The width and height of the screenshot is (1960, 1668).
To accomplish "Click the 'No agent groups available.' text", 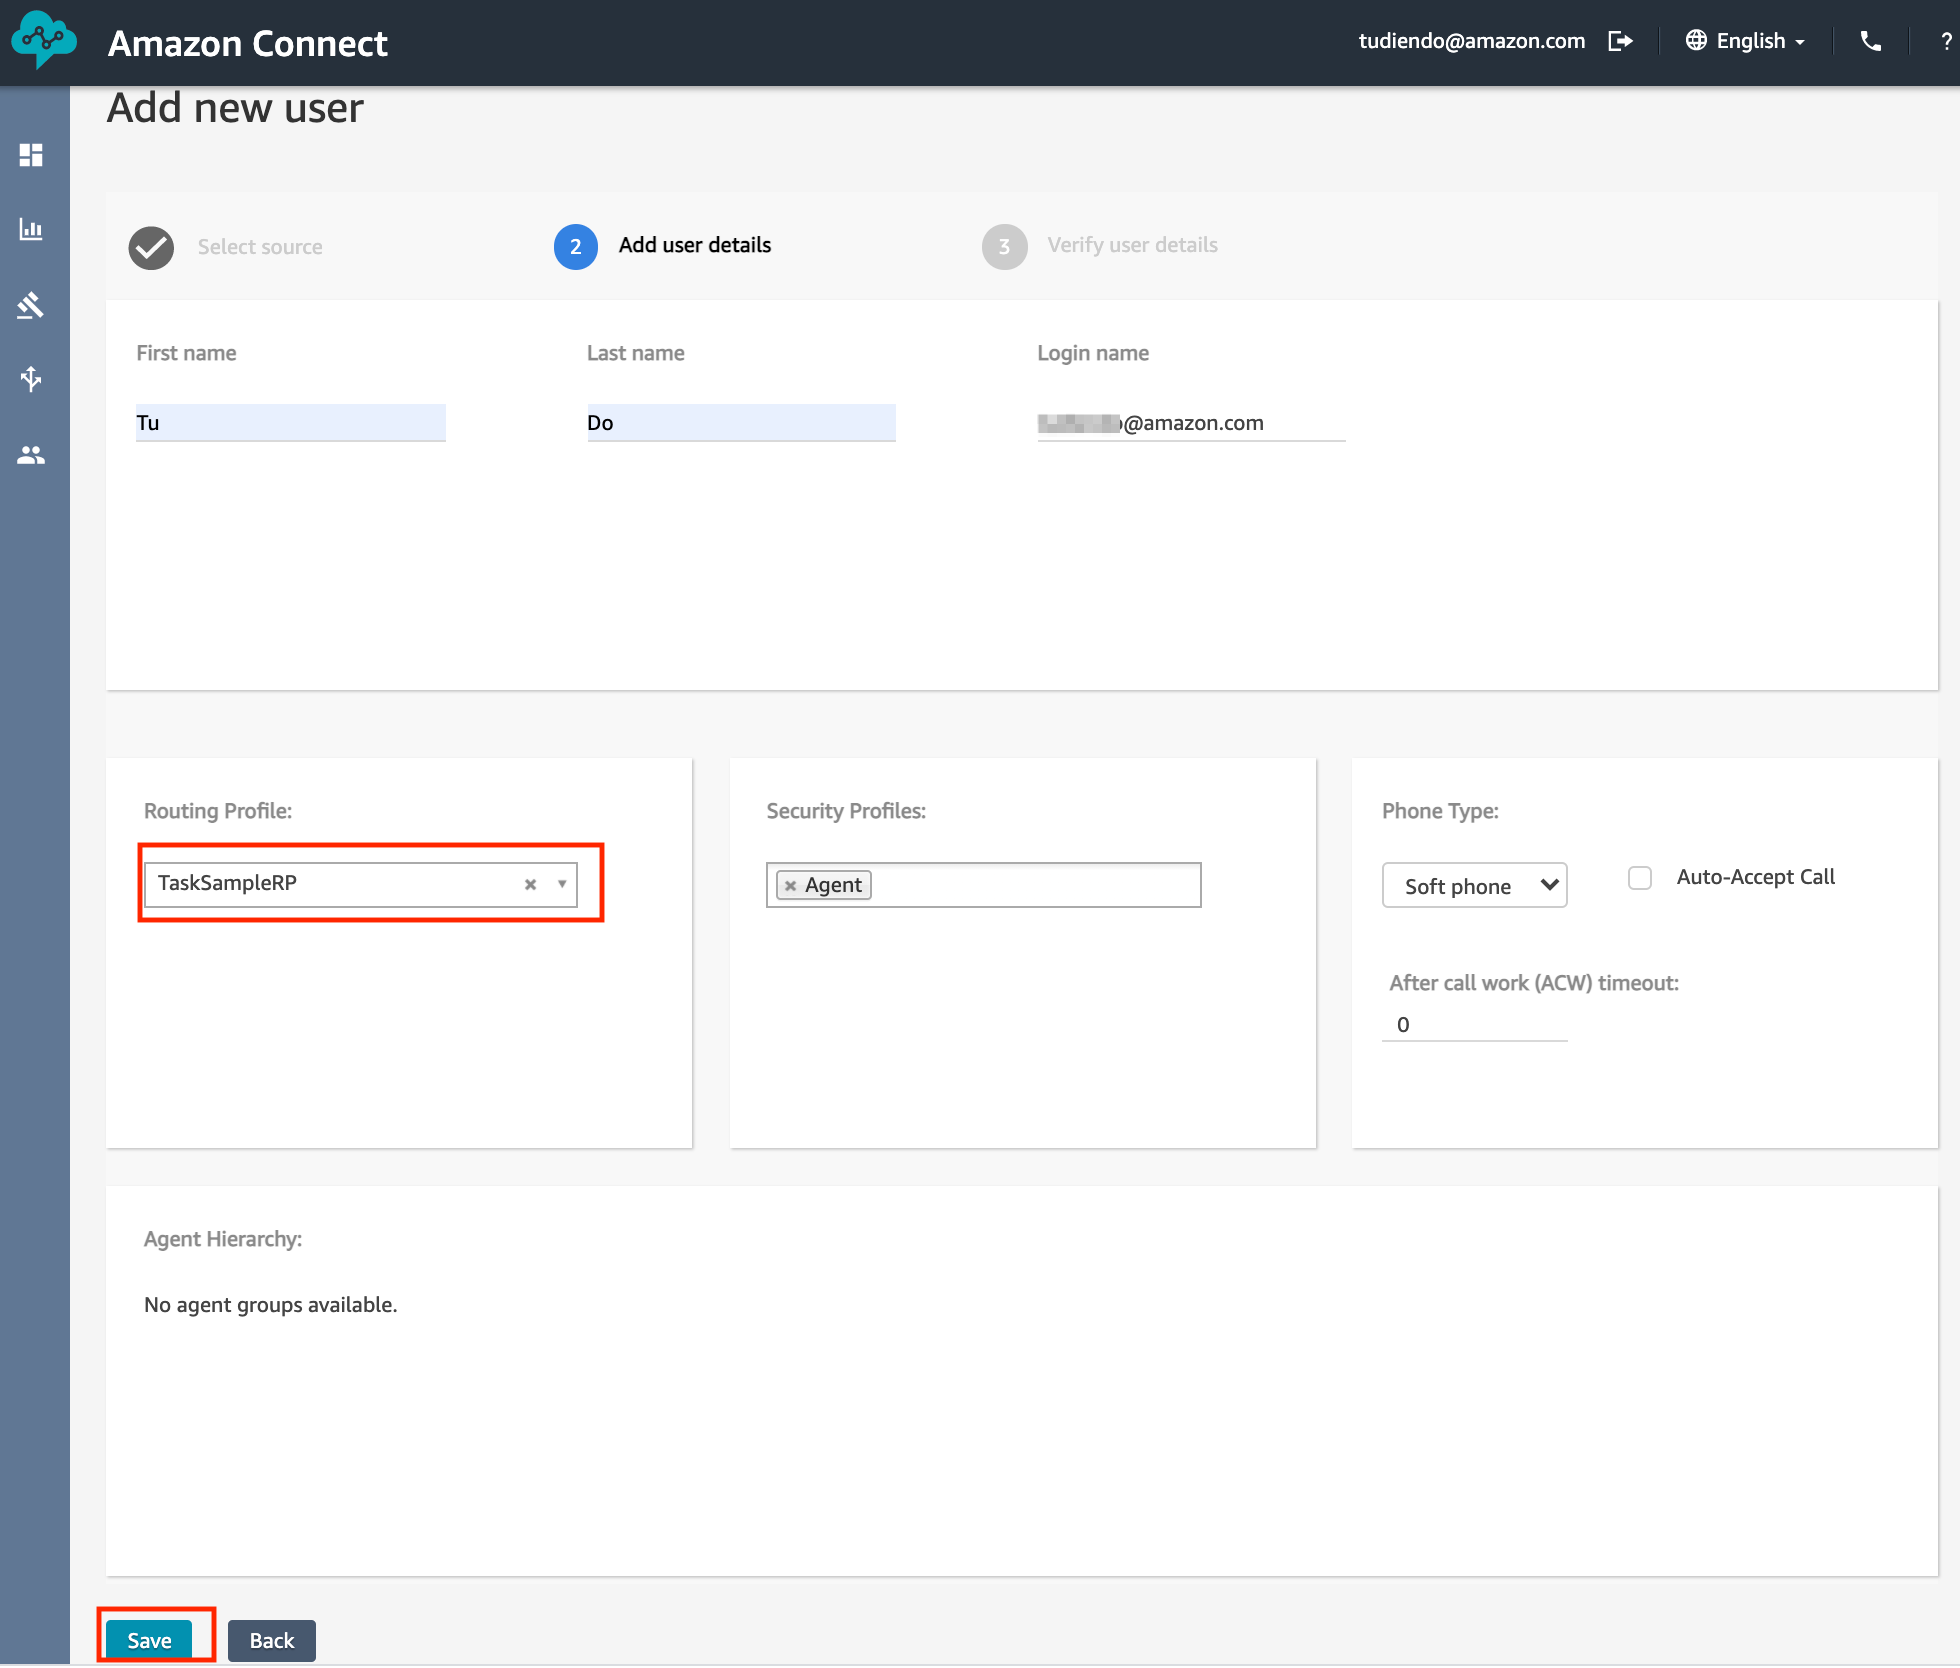I will [x=271, y=1305].
